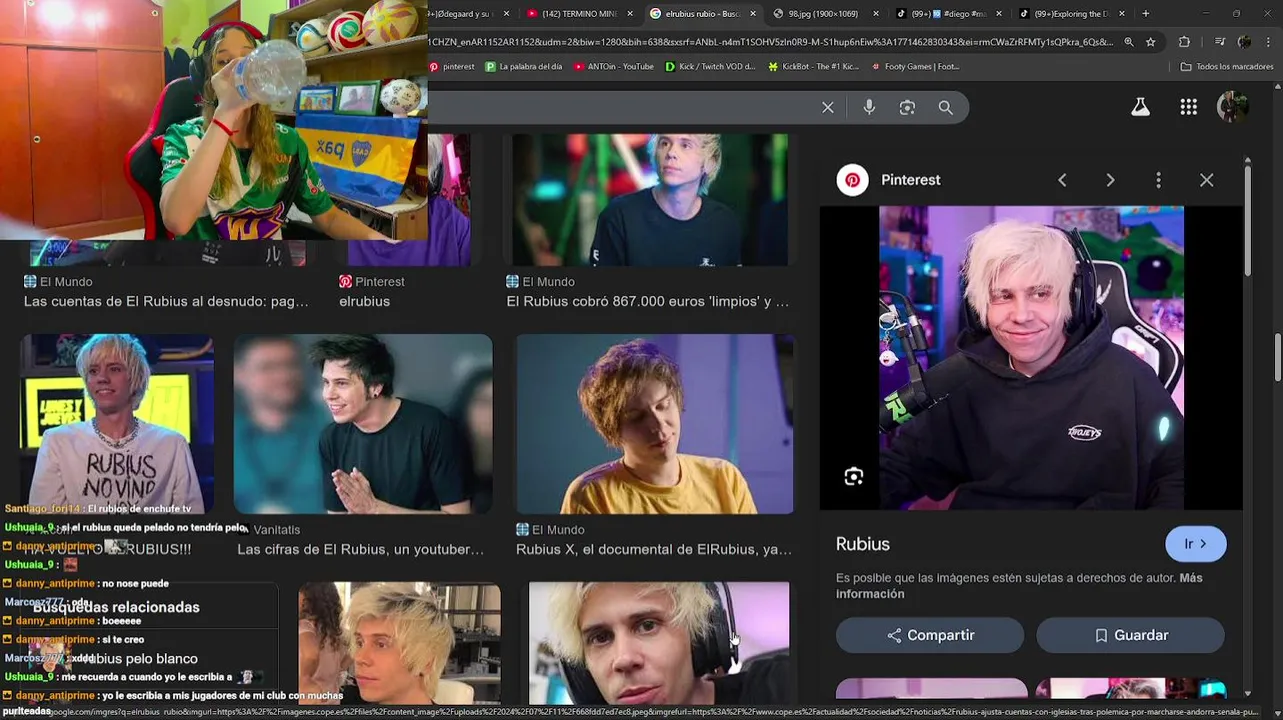Screen dimensions: 1283x720
Task: Close the Pinterest image preview panel
Action: point(1207,180)
